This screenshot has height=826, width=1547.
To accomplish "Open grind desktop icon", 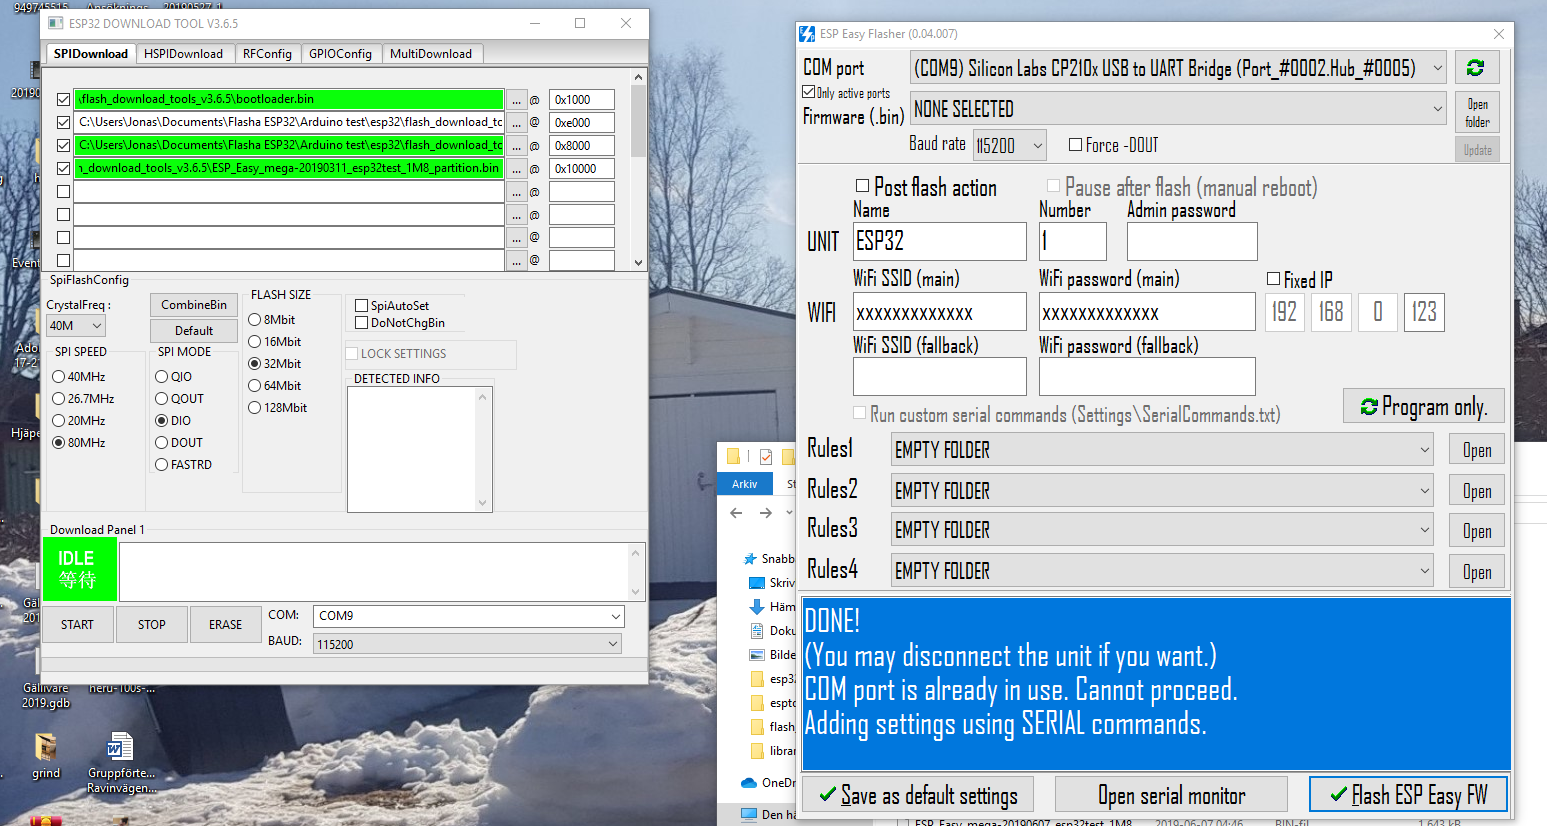I will tap(45, 755).
